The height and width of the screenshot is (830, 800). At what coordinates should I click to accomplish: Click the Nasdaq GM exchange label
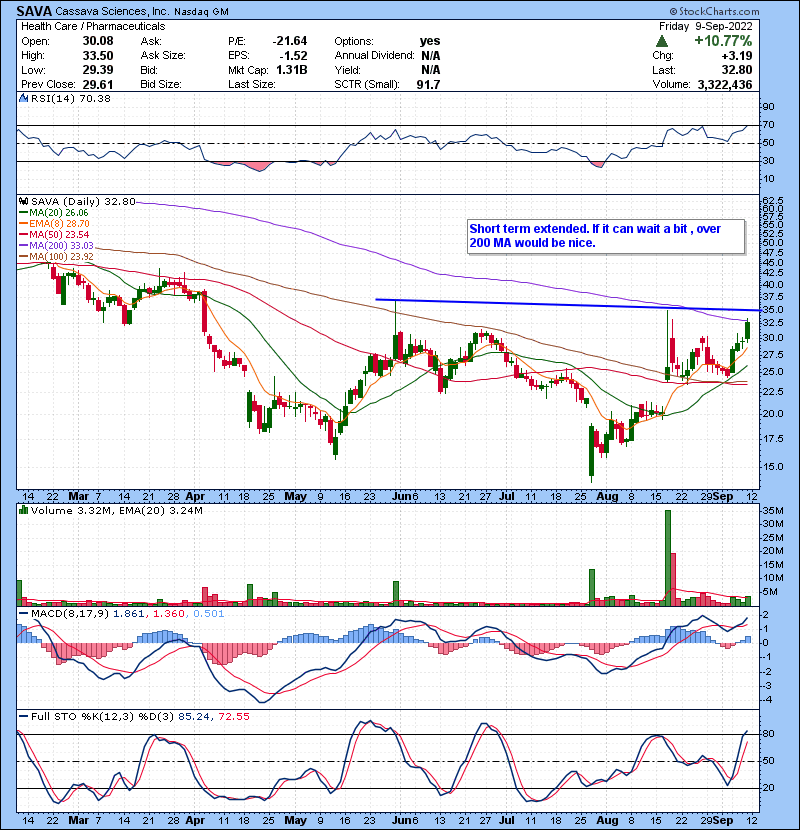click(x=201, y=11)
